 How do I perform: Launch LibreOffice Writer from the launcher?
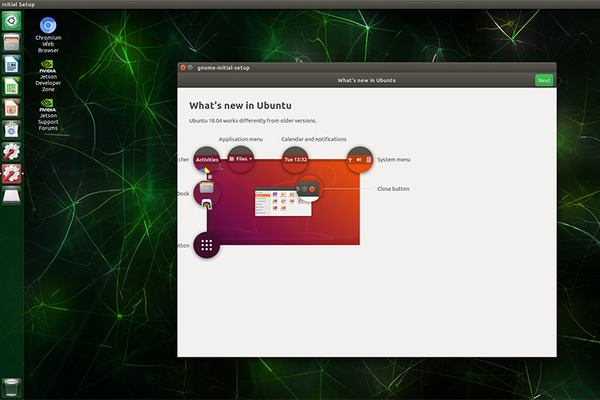(12, 63)
